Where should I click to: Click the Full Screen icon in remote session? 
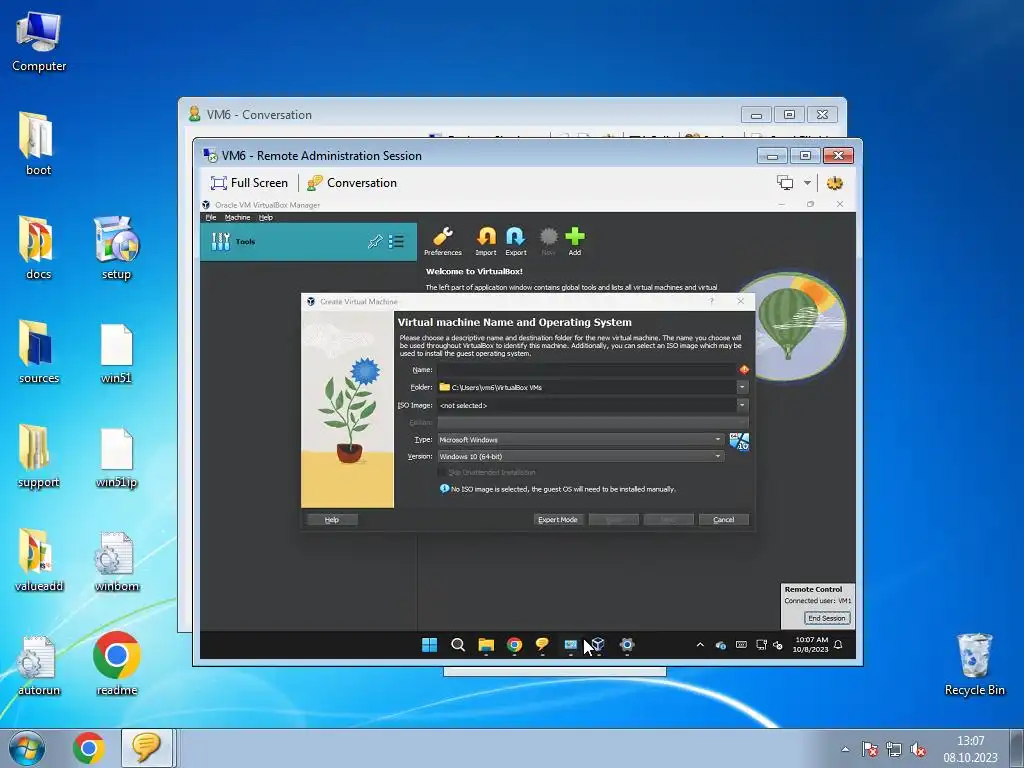219,183
